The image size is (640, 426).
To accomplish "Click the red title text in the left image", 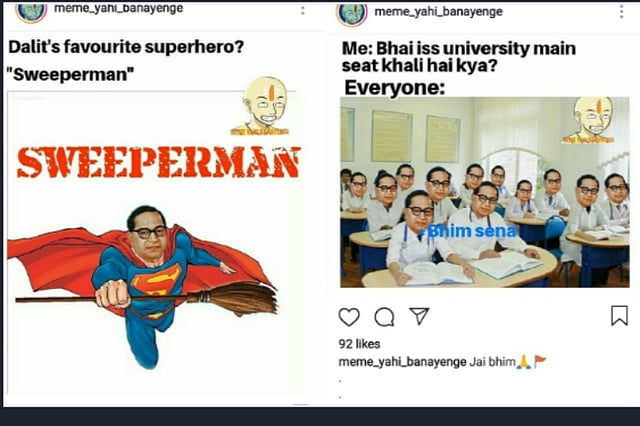I will [x=159, y=162].
